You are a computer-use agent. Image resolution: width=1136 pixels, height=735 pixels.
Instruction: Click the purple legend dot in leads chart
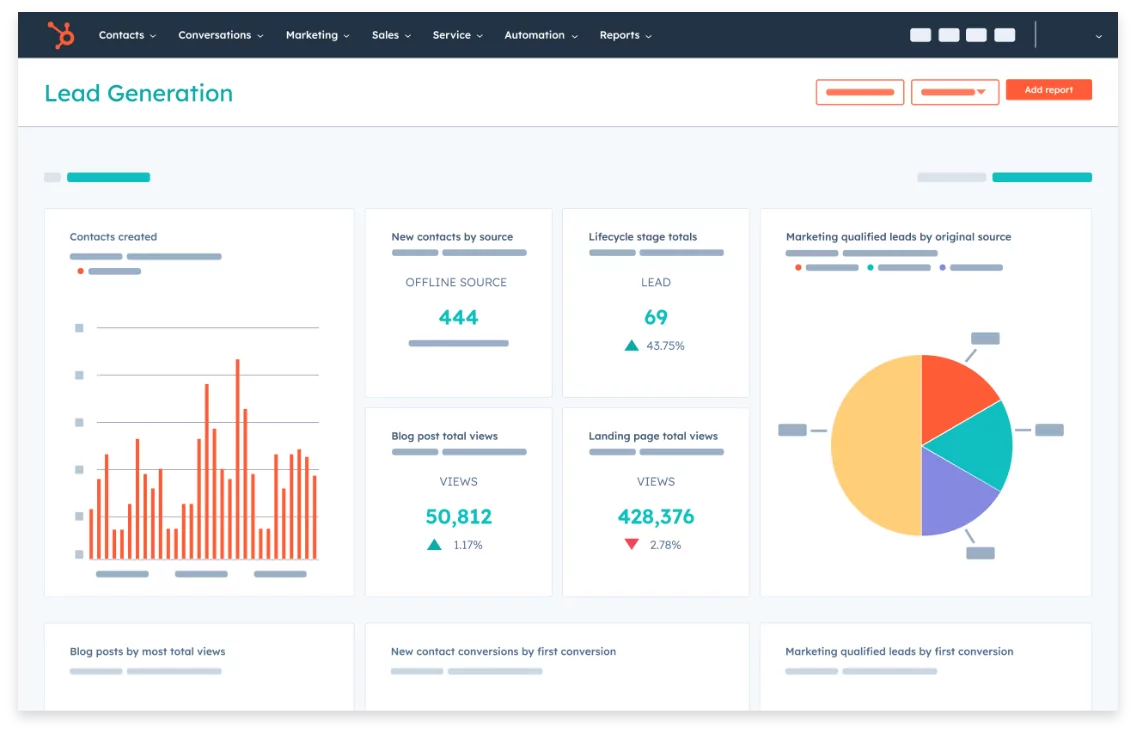point(942,267)
